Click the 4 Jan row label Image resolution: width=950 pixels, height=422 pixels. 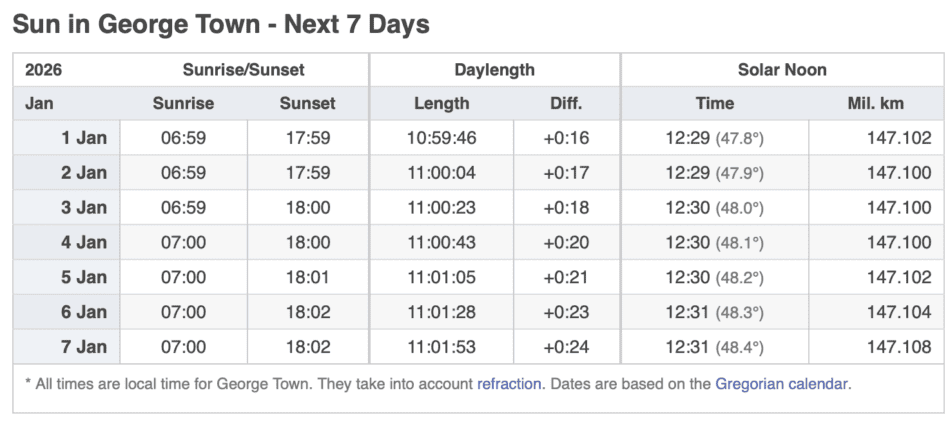tap(83, 242)
